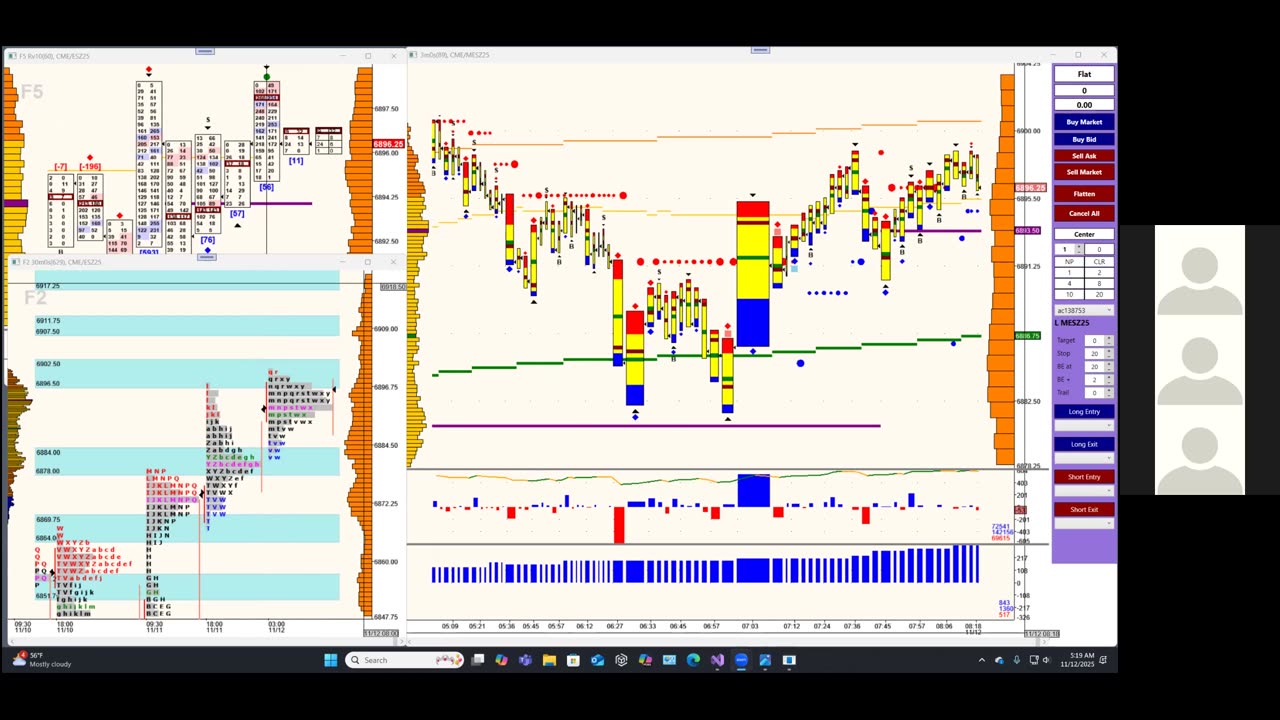This screenshot has height=720, width=1280.
Task: Set quantity preset to 8
Action: click(1099, 283)
